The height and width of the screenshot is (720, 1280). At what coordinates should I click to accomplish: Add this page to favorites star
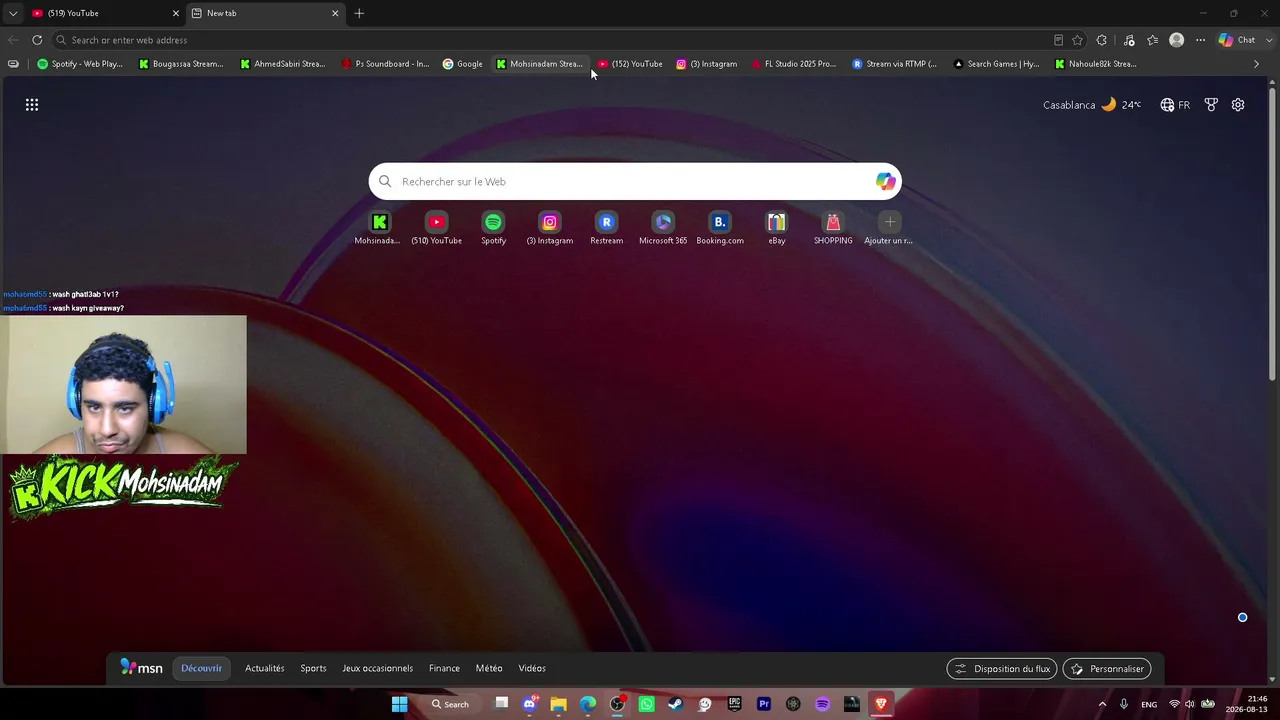coord(1077,40)
